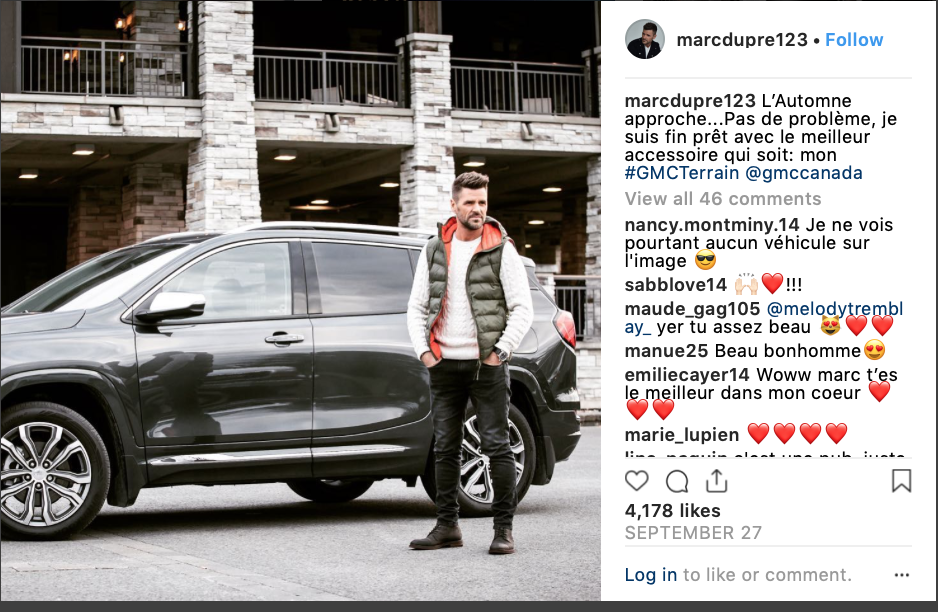Screen dimensions: 938x612
Task: Open the September 27 post date
Action: 693,533
